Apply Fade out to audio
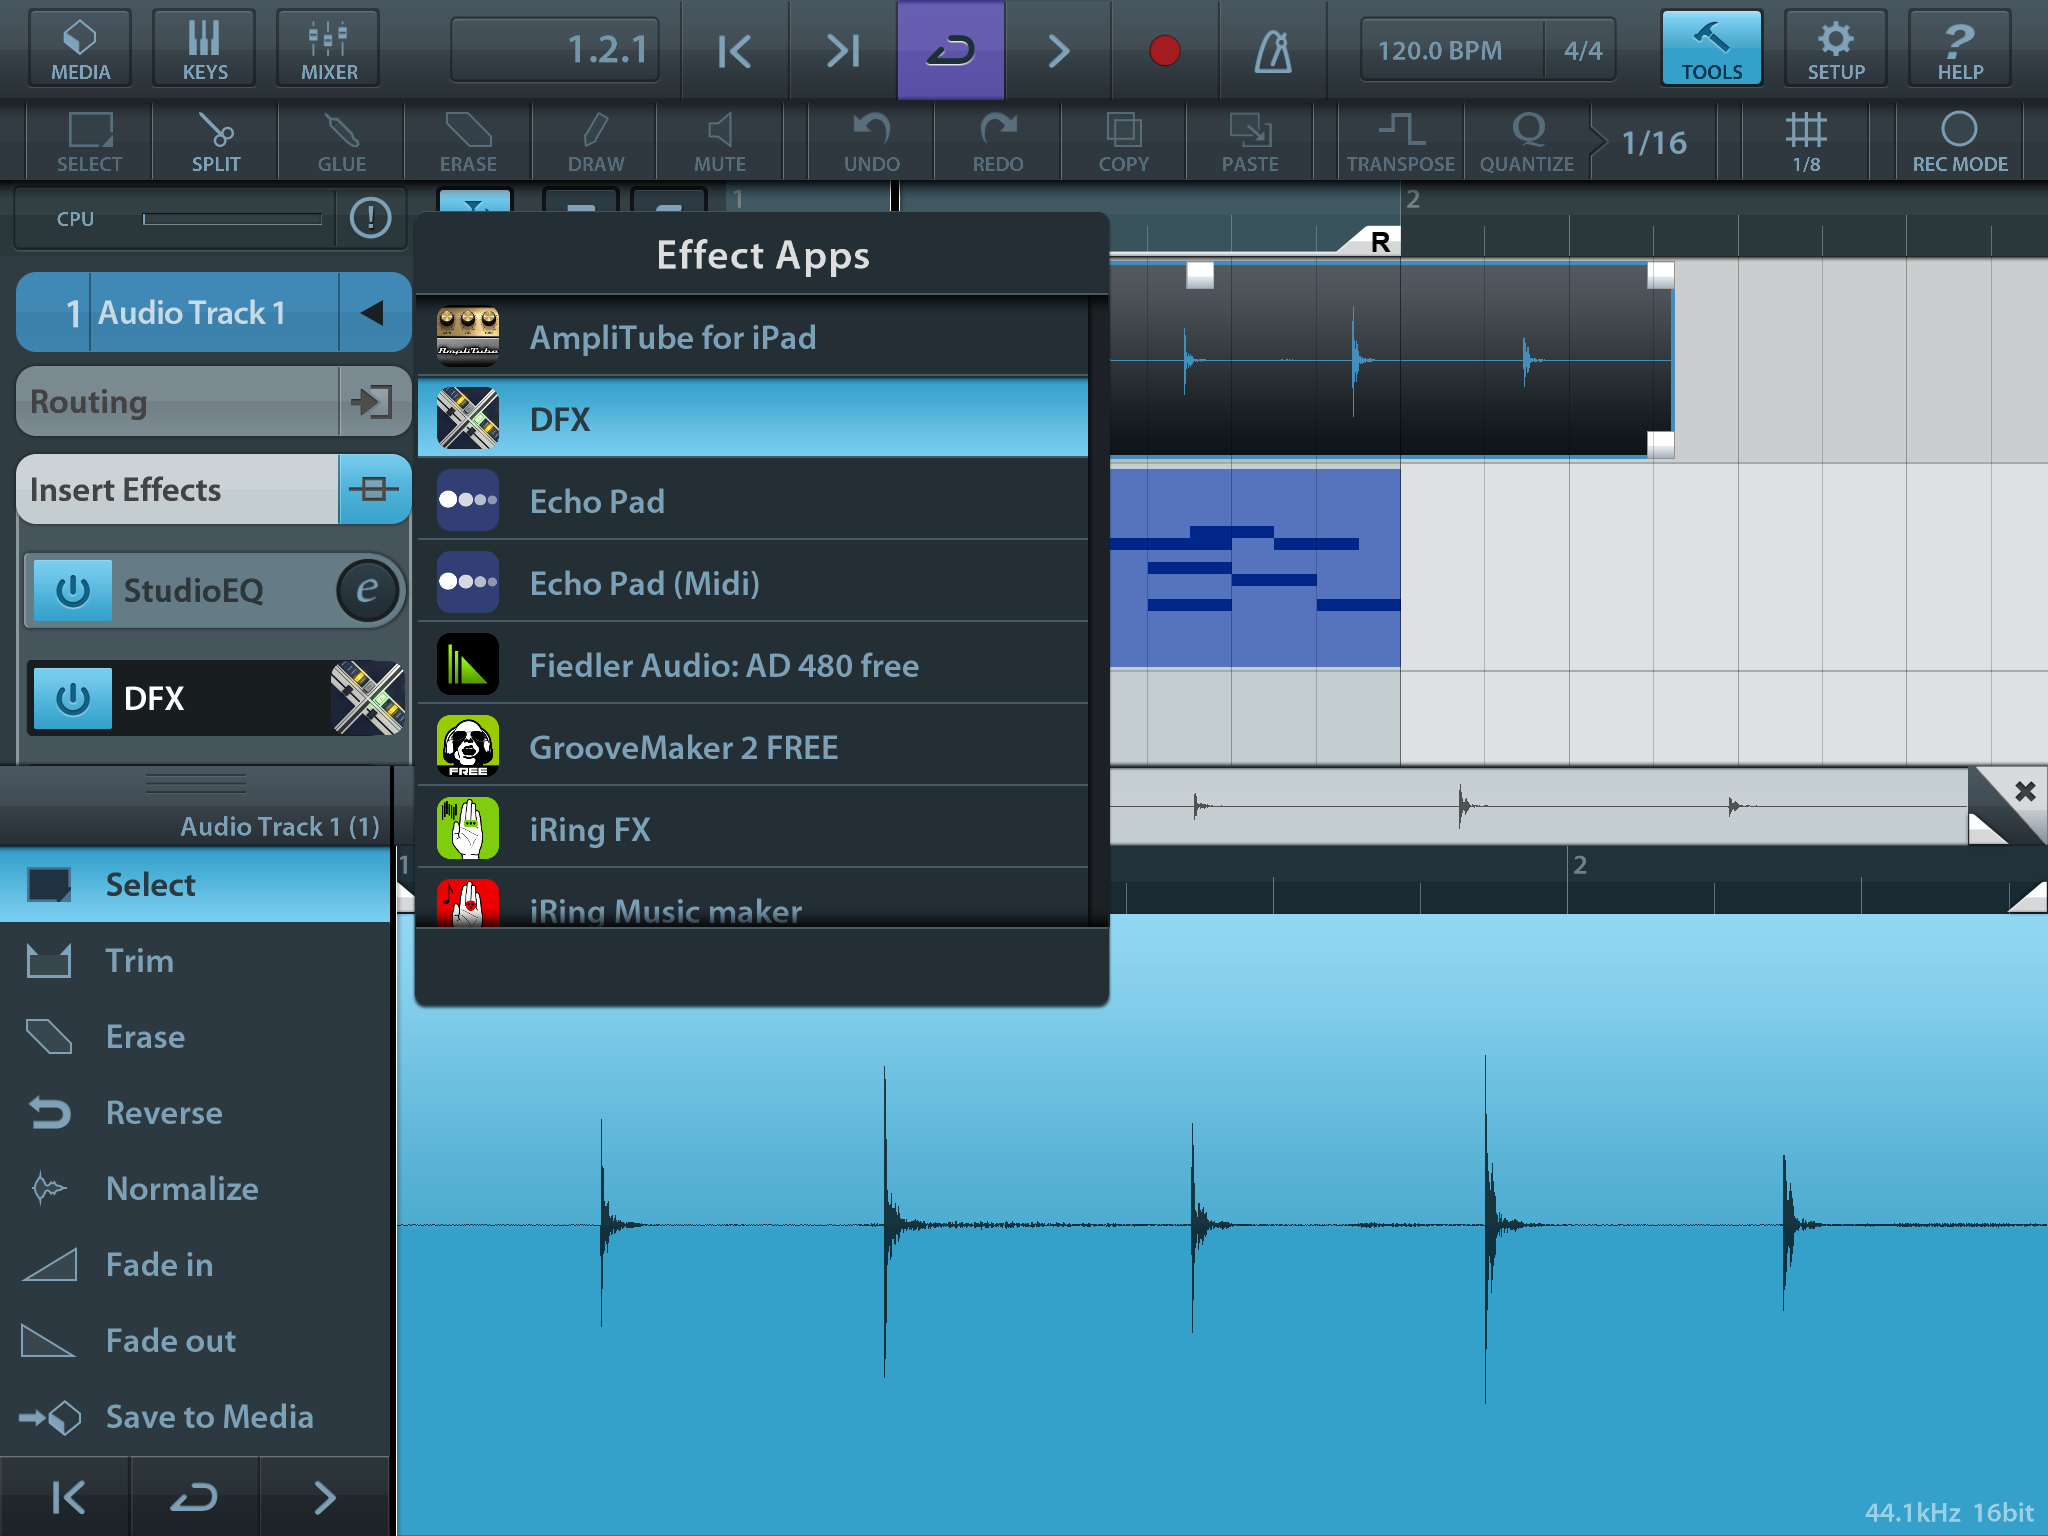The width and height of the screenshot is (2048, 1536). [195, 1341]
